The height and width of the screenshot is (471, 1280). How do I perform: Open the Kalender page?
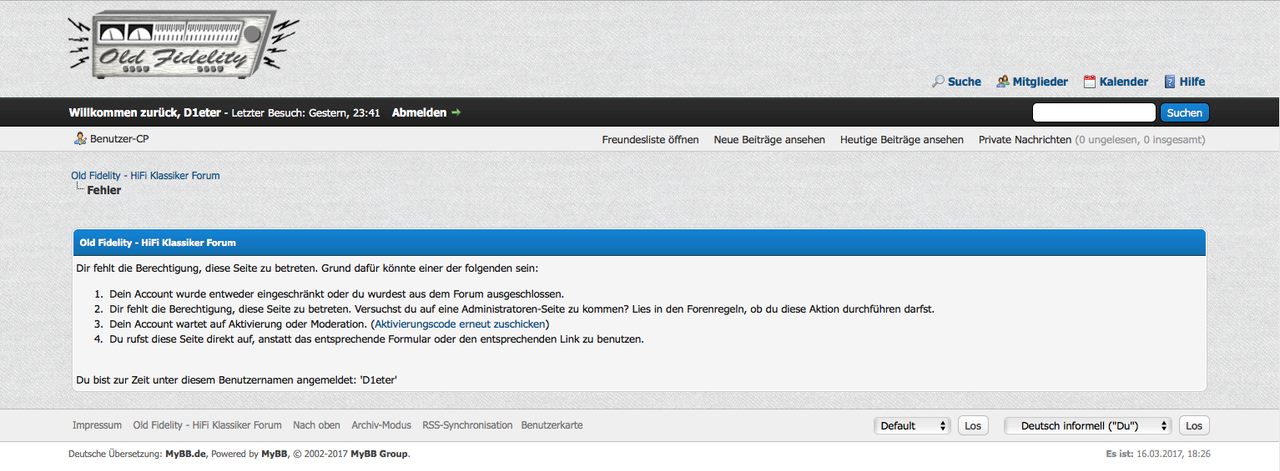click(1124, 82)
